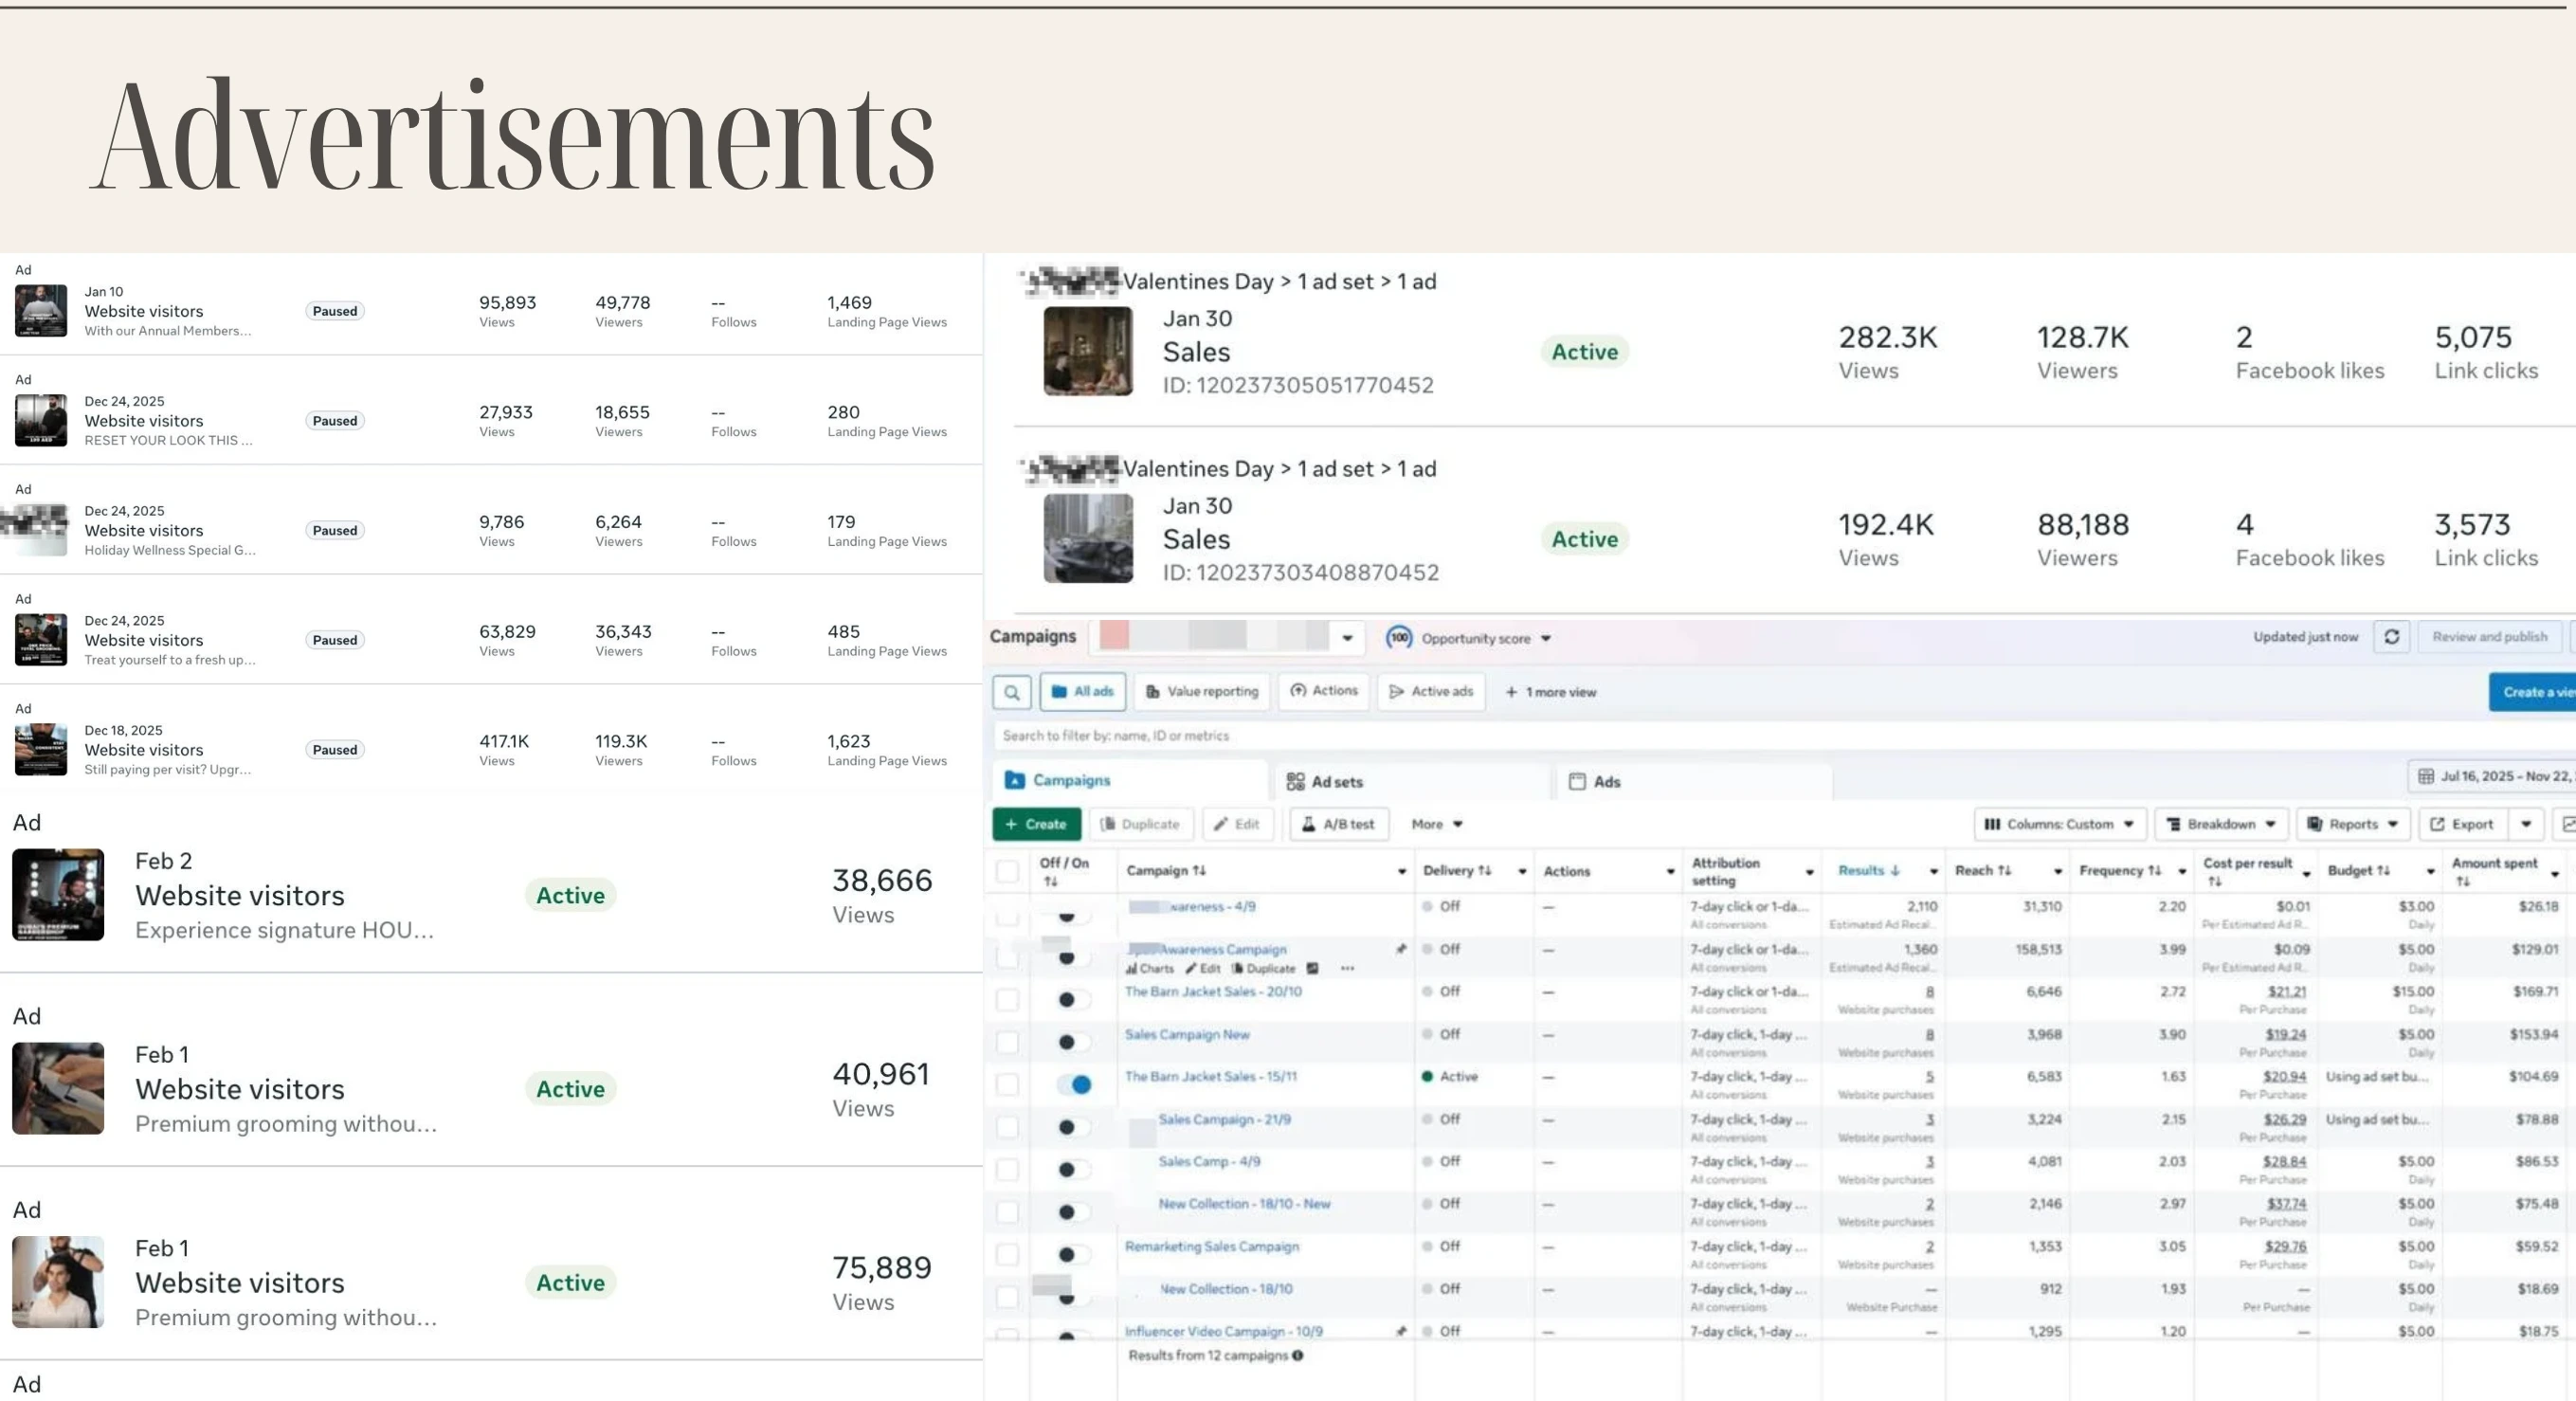Viewport: 2576px width, 1401px height.
Task: Click the calendar icon of the date range
Action: point(2425,776)
